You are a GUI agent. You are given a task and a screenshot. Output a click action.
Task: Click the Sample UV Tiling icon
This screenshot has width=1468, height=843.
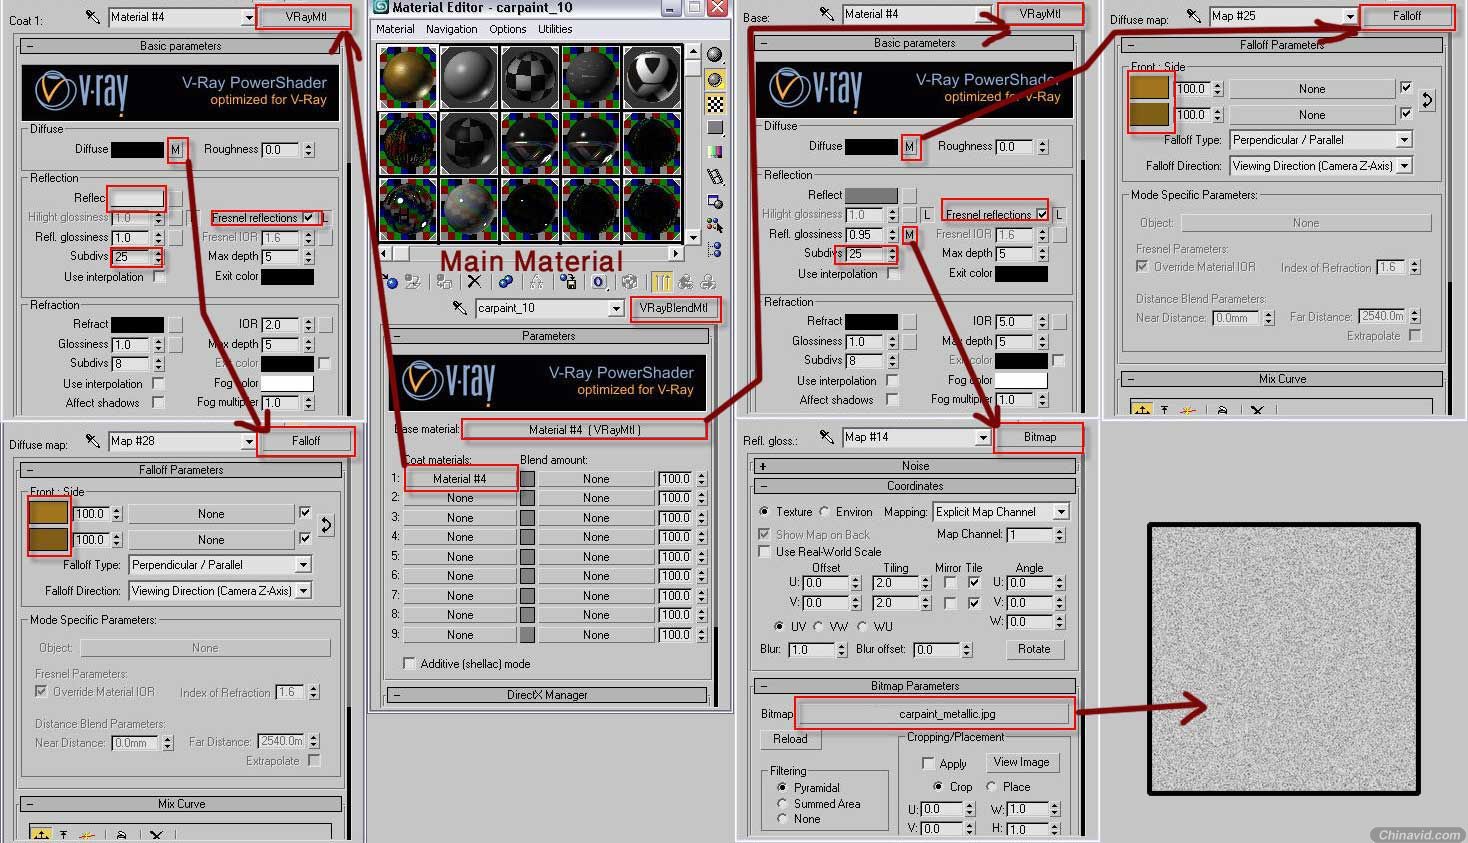coord(715,127)
